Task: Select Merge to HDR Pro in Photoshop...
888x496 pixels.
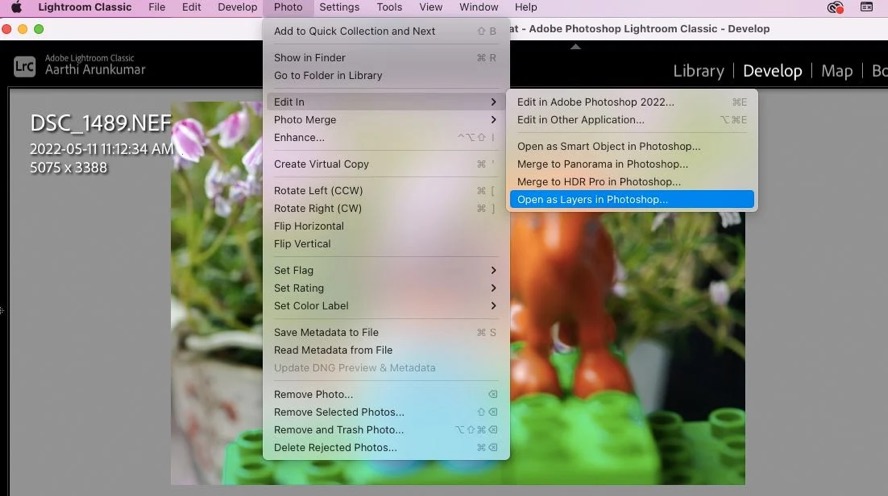Action: pos(631,181)
